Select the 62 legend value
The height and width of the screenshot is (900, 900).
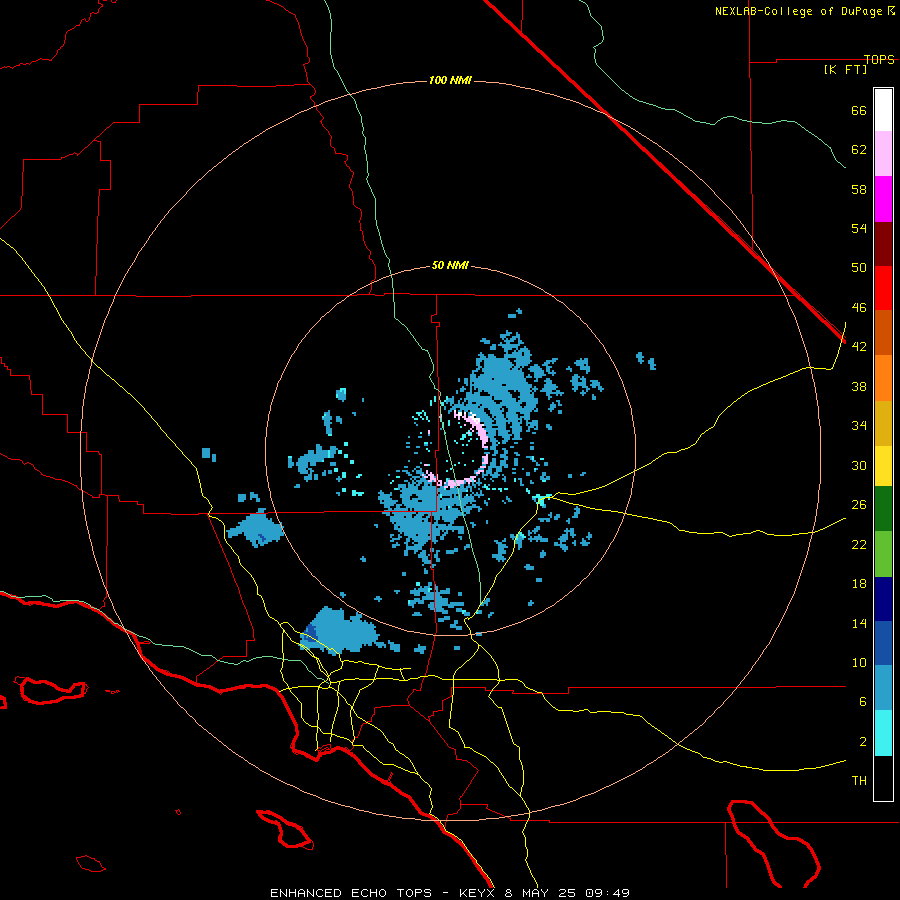pyautogui.click(x=859, y=150)
